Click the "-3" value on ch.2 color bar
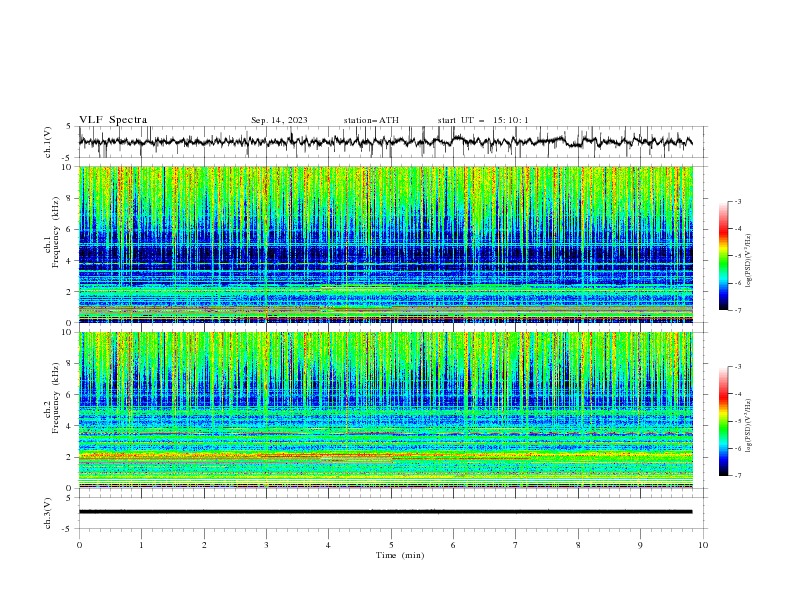This screenshot has width=792, height=612. coord(737,367)
